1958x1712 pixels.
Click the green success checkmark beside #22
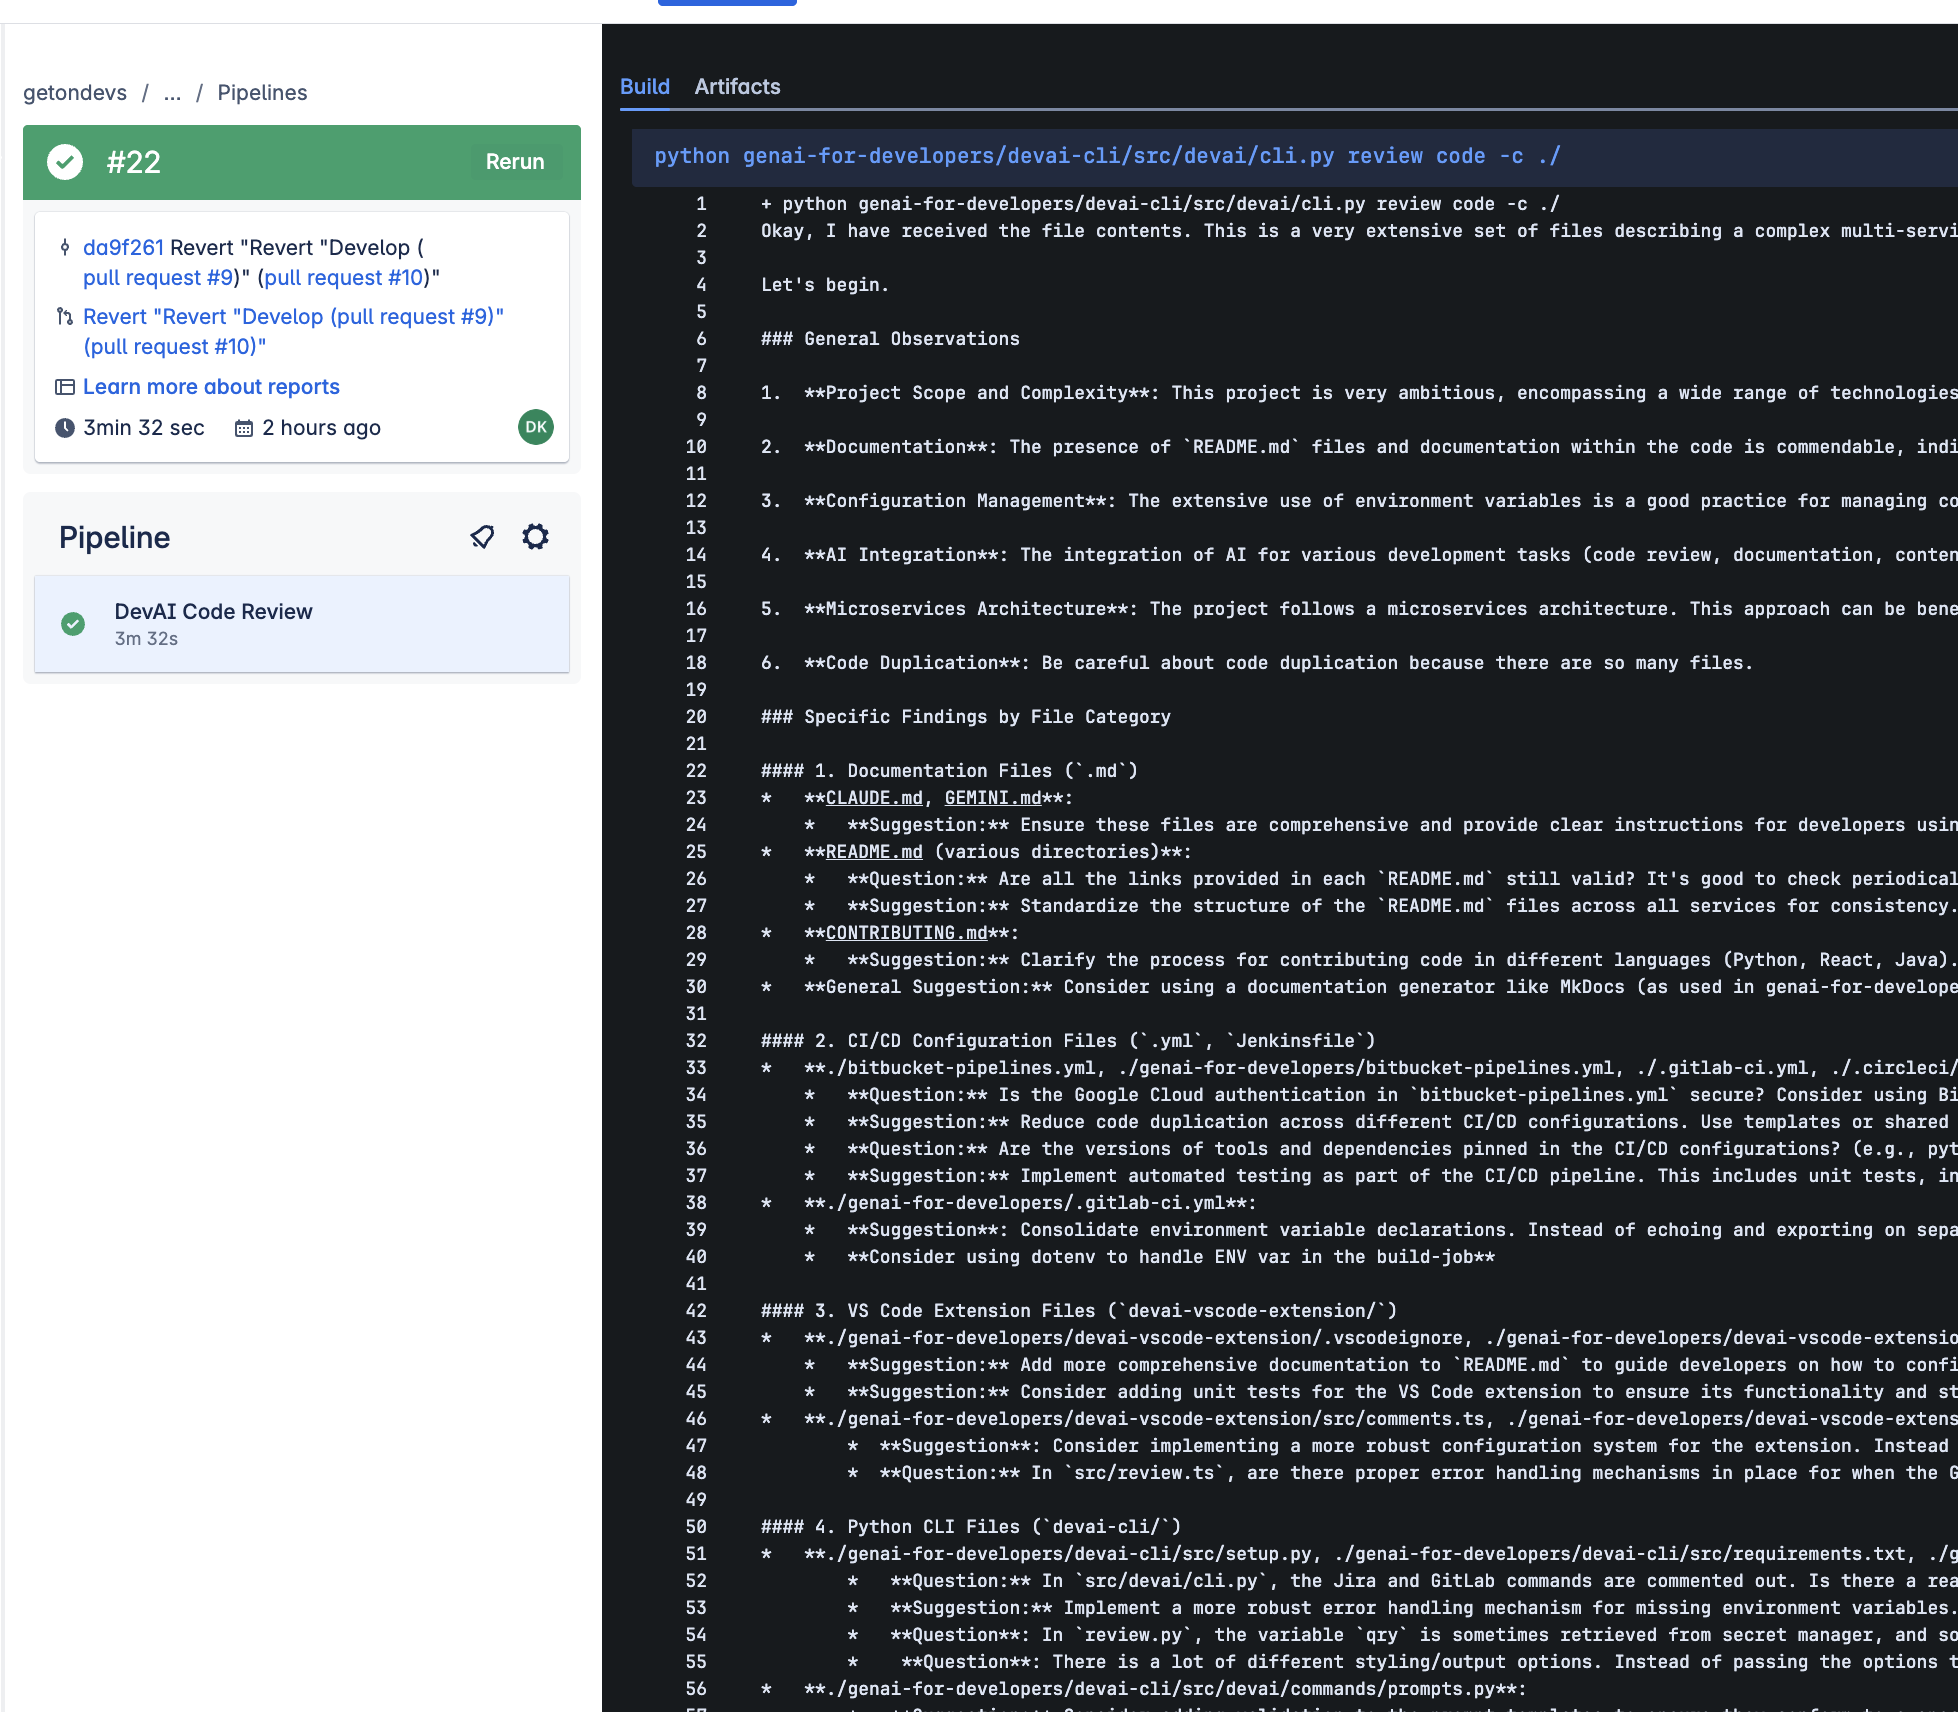(66, 162)
